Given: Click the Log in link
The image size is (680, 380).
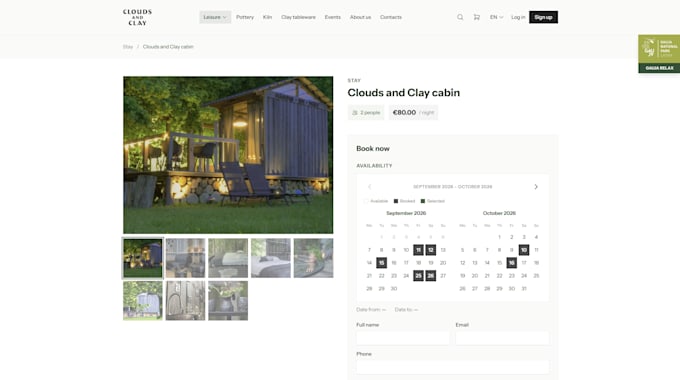Looking at the screenshot, I should tap(518, 17).
